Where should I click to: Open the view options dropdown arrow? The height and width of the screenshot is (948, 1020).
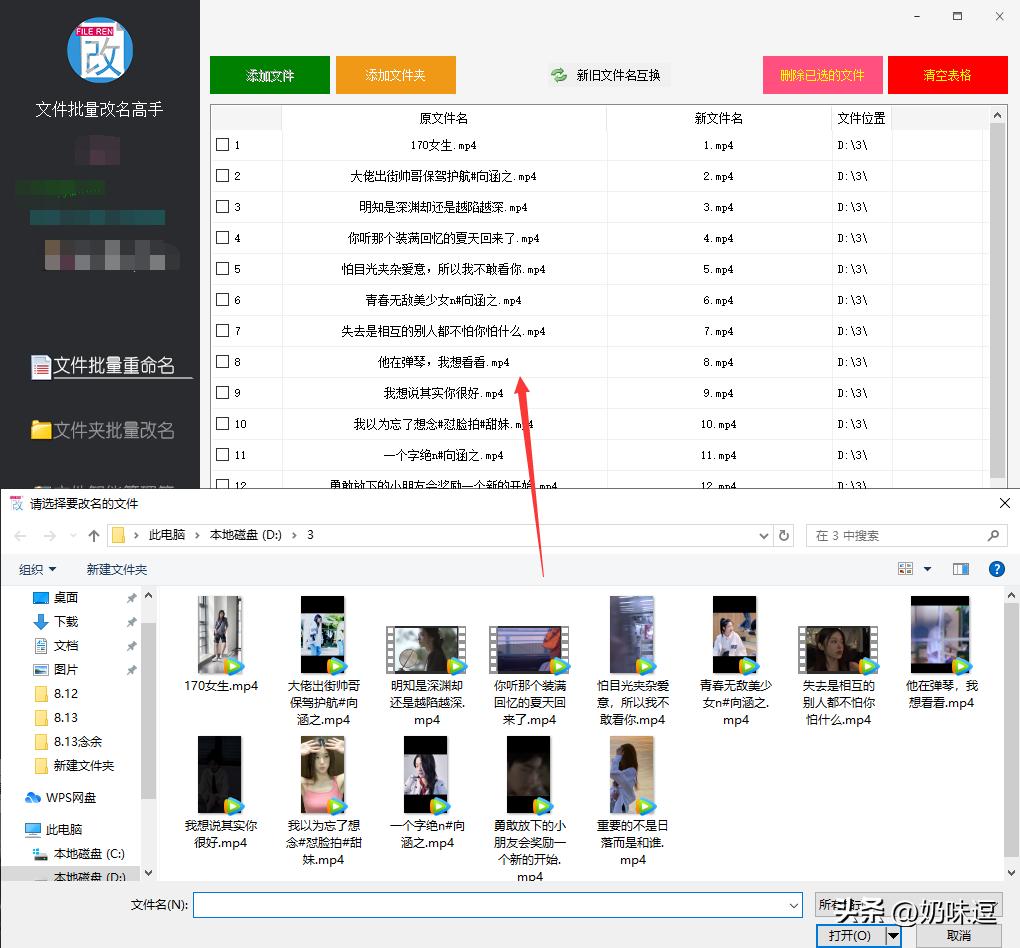(x=925, y=568)
